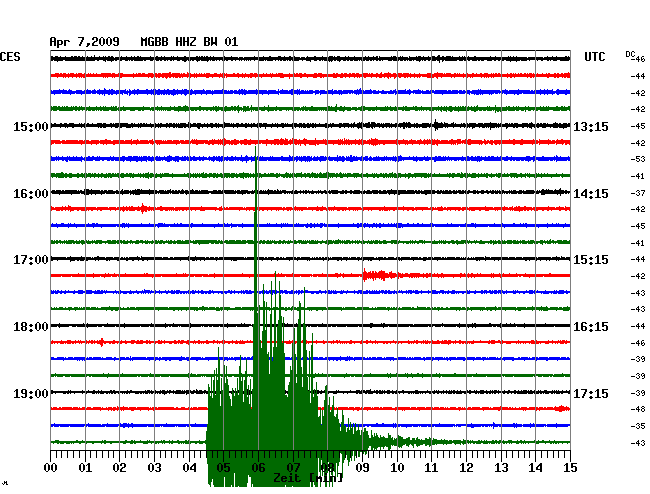Screen dimensions: 650x494
Task: Click minute axis tick label "02"
Action: (x=119, y=468)
